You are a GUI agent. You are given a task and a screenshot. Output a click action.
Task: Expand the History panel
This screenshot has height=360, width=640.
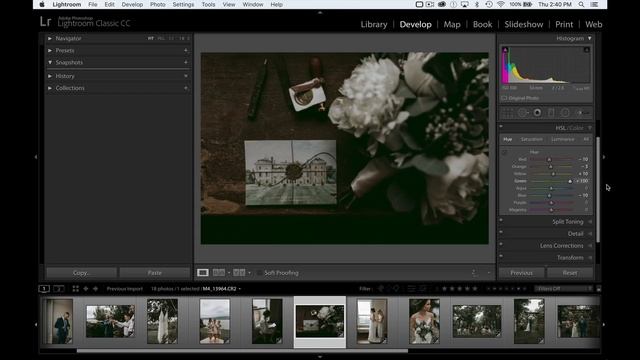pos(50,76)
